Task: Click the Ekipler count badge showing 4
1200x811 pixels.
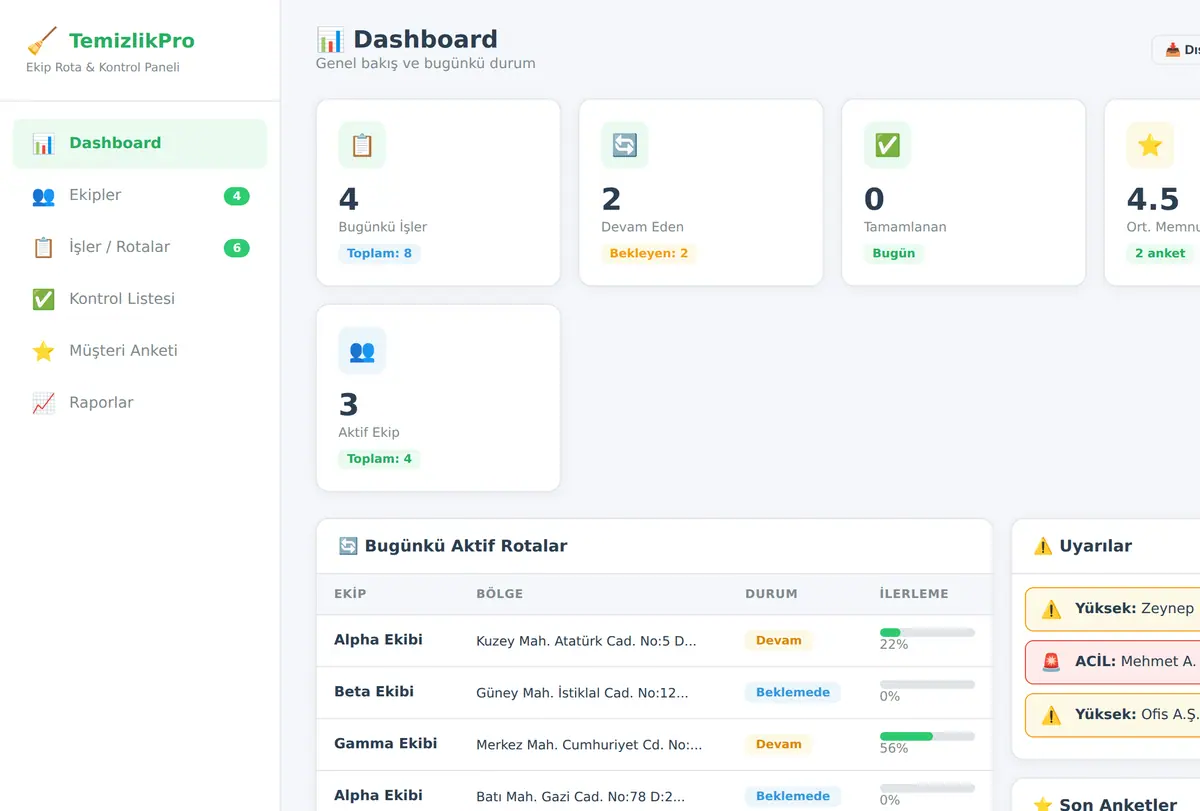Action: pos(237,196)
